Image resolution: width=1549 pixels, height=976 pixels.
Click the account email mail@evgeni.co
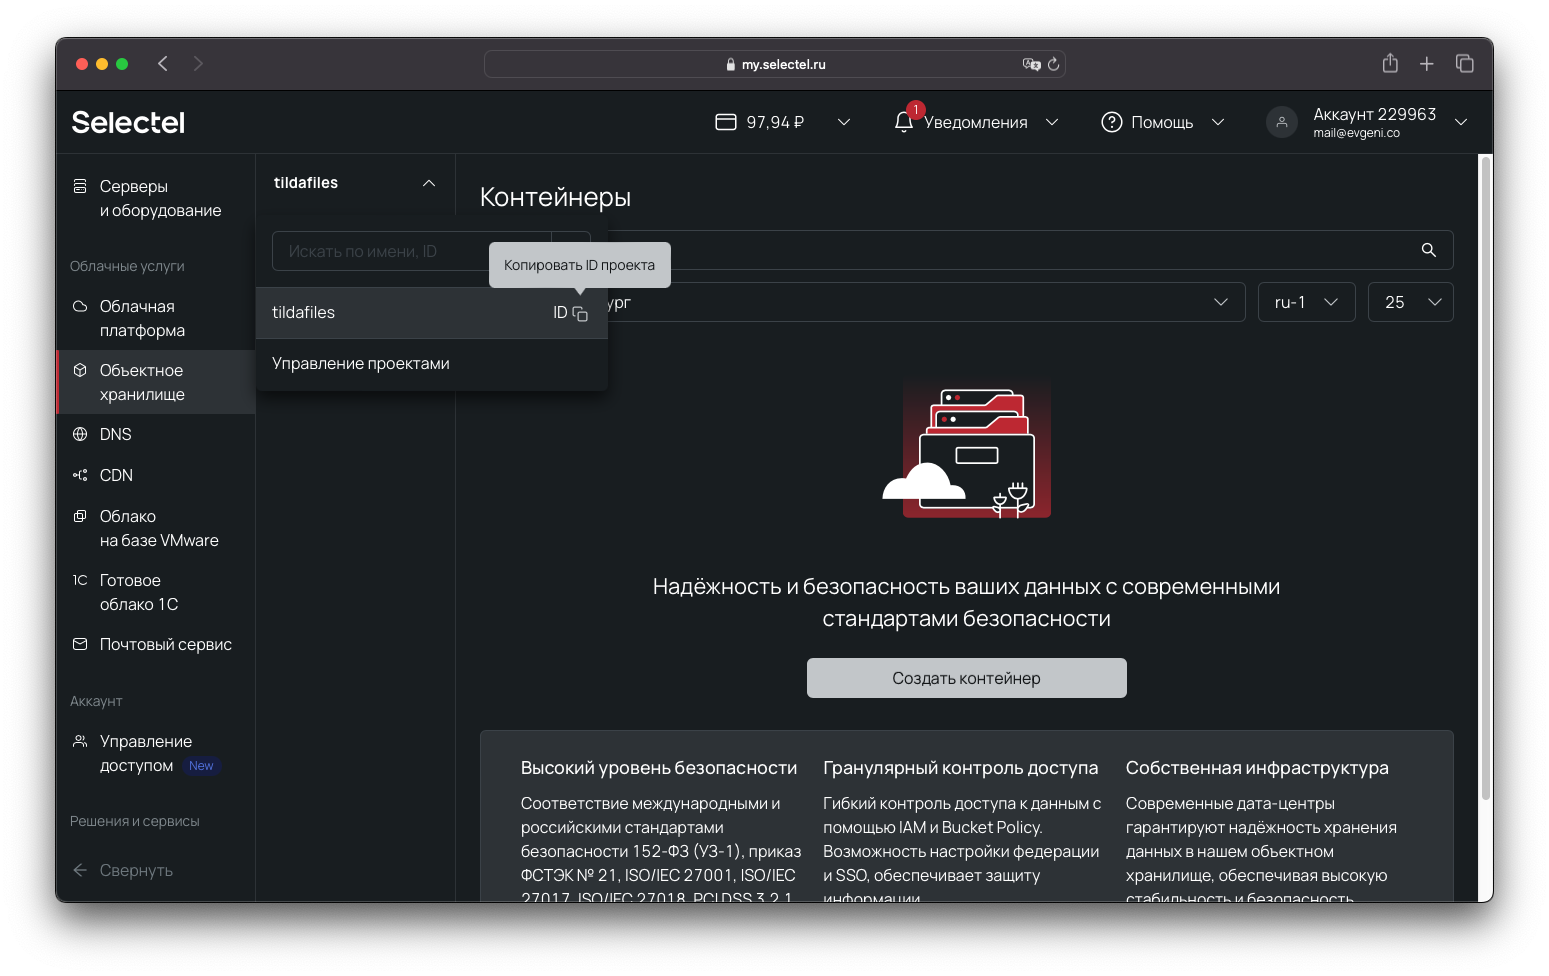(1356, 133)
